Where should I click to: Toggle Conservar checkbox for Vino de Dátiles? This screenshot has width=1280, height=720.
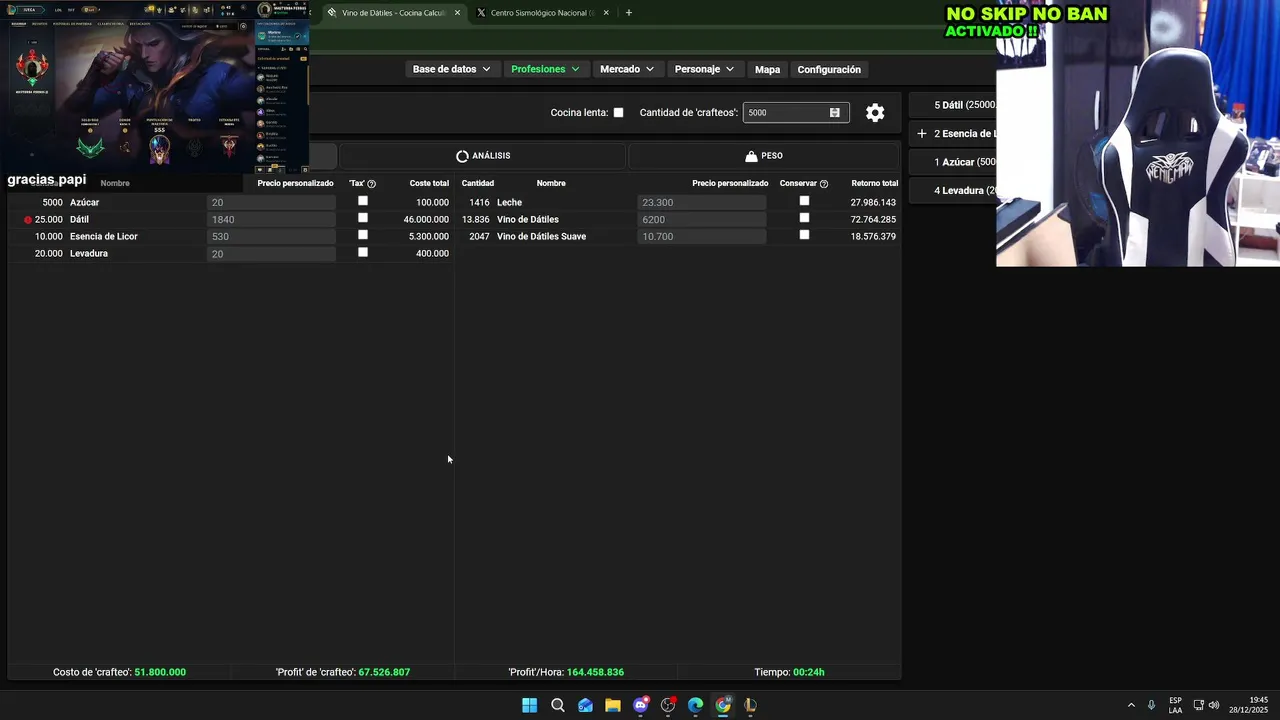(804, 218)
